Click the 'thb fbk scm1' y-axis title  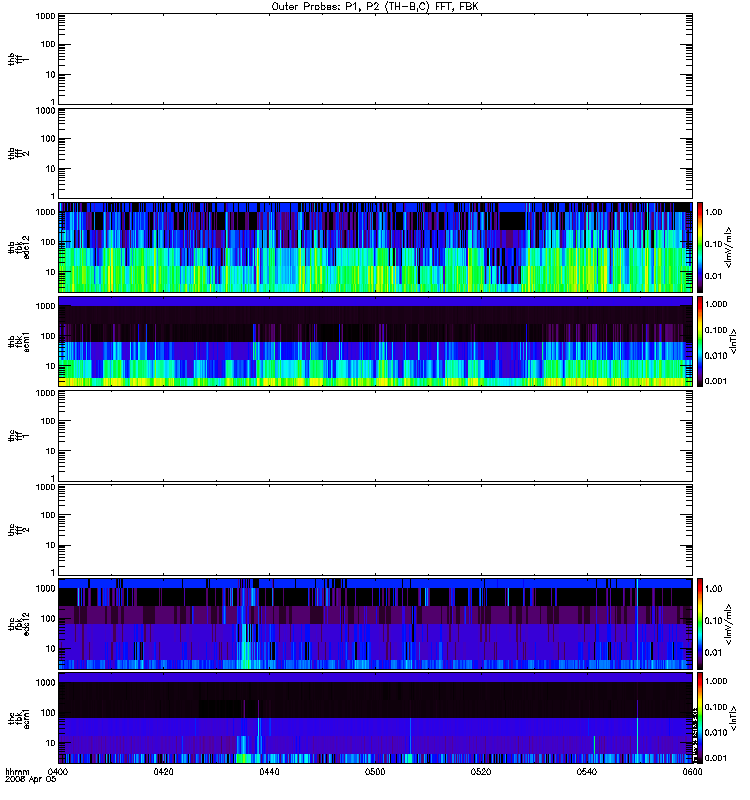18,341
